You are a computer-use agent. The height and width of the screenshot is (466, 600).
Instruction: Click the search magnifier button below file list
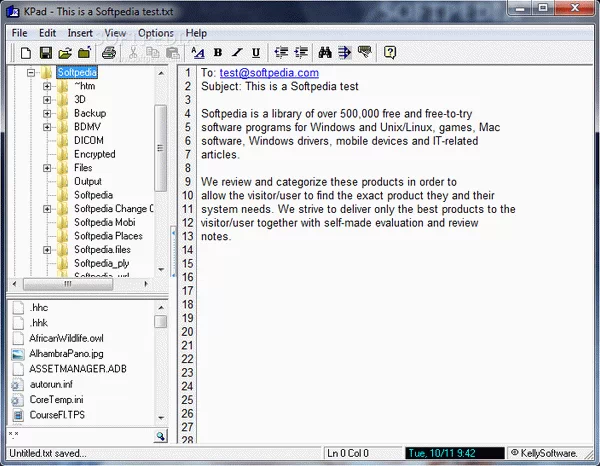point(161,436)
